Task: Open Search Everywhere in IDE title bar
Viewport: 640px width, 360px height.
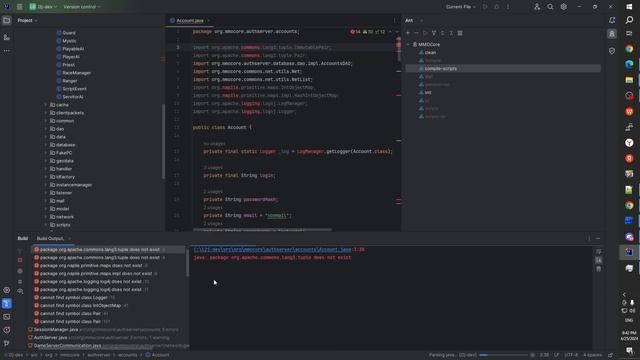Action: coord(550,7)
